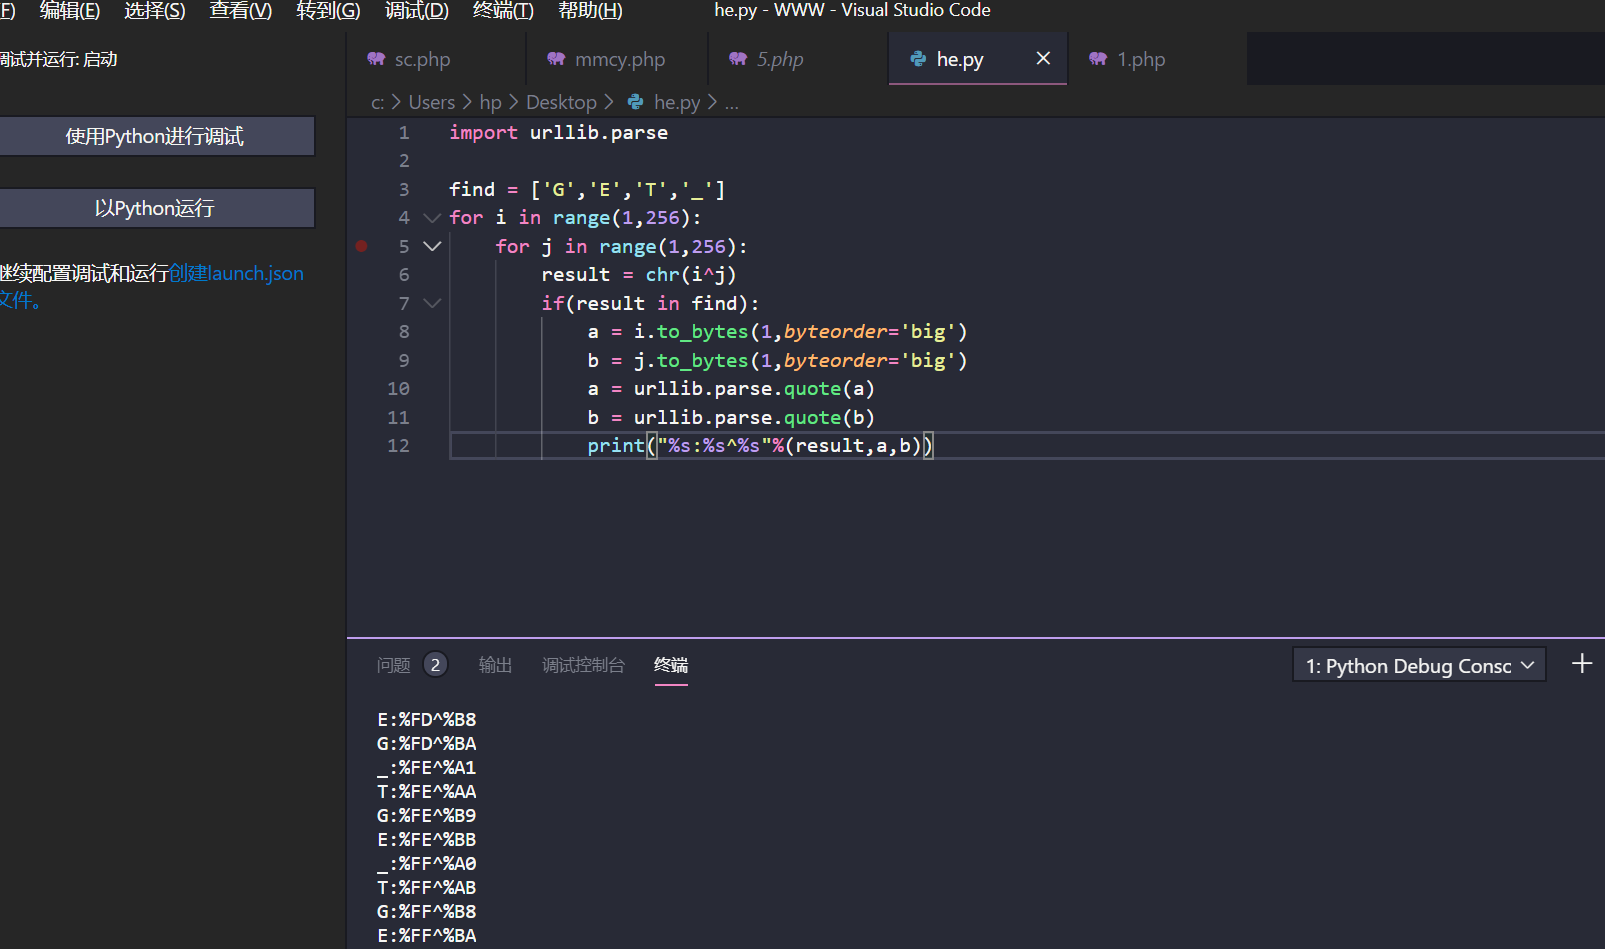Click the Python icon in the breadcrumb
1605x949 pixels.
635,102
